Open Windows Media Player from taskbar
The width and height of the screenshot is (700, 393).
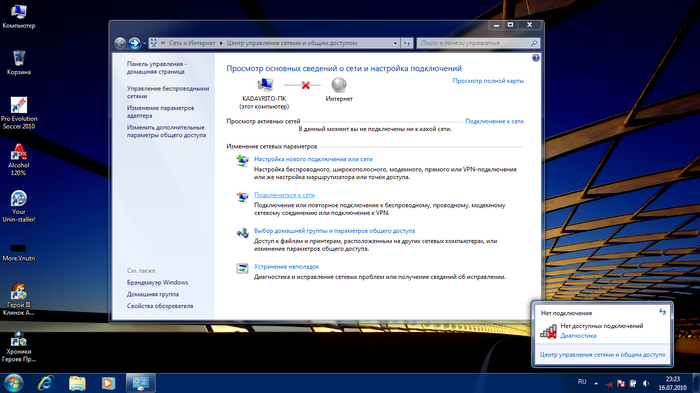pos(108,383)
